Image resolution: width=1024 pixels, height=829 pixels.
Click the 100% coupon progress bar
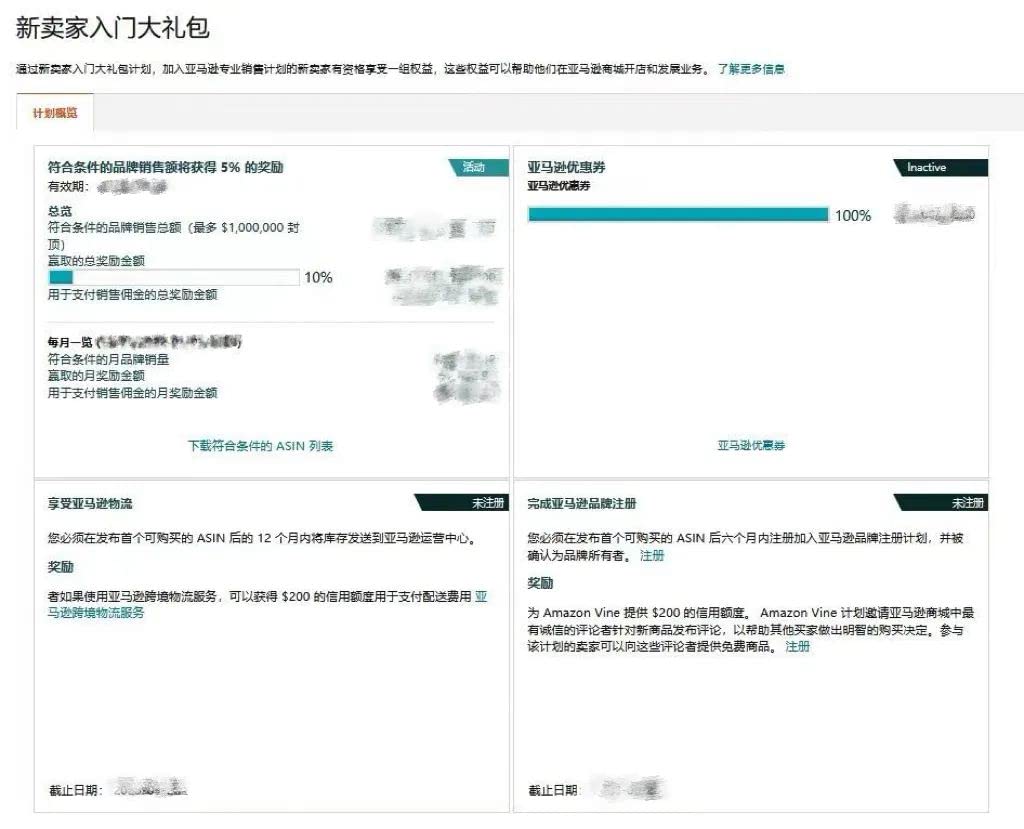(x=678, y=215)
